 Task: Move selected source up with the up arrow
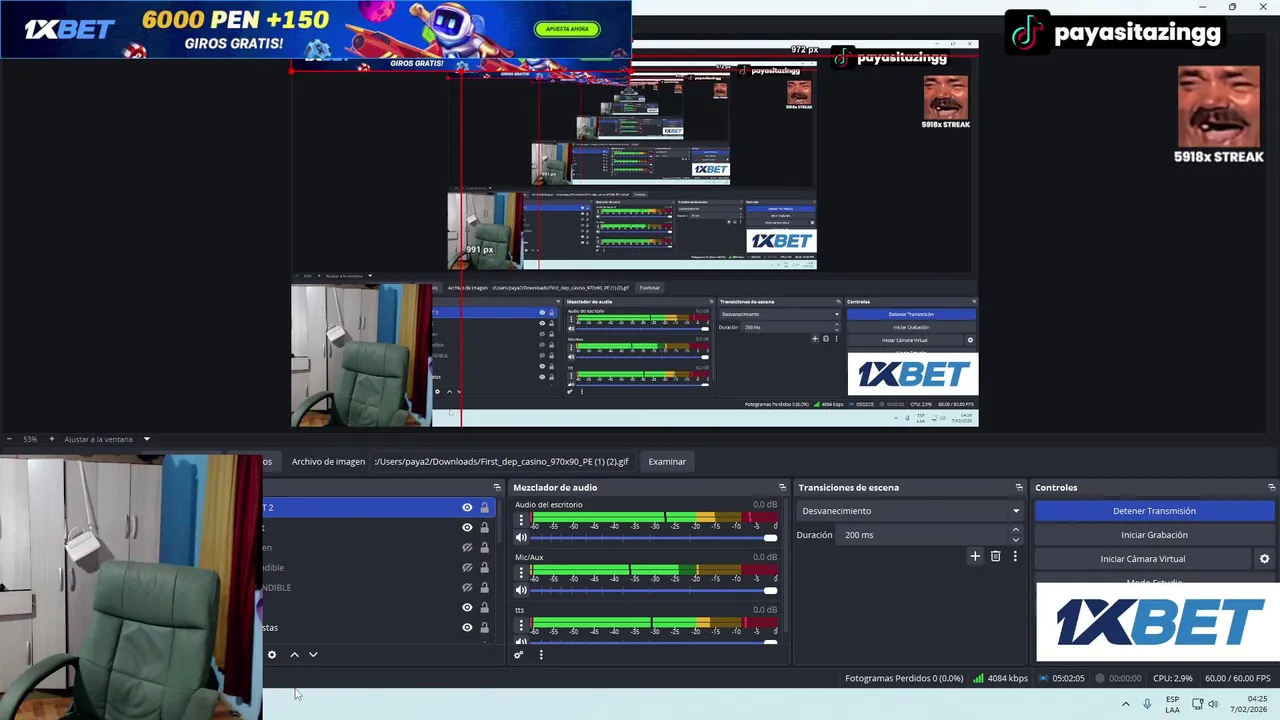point(294,655)
